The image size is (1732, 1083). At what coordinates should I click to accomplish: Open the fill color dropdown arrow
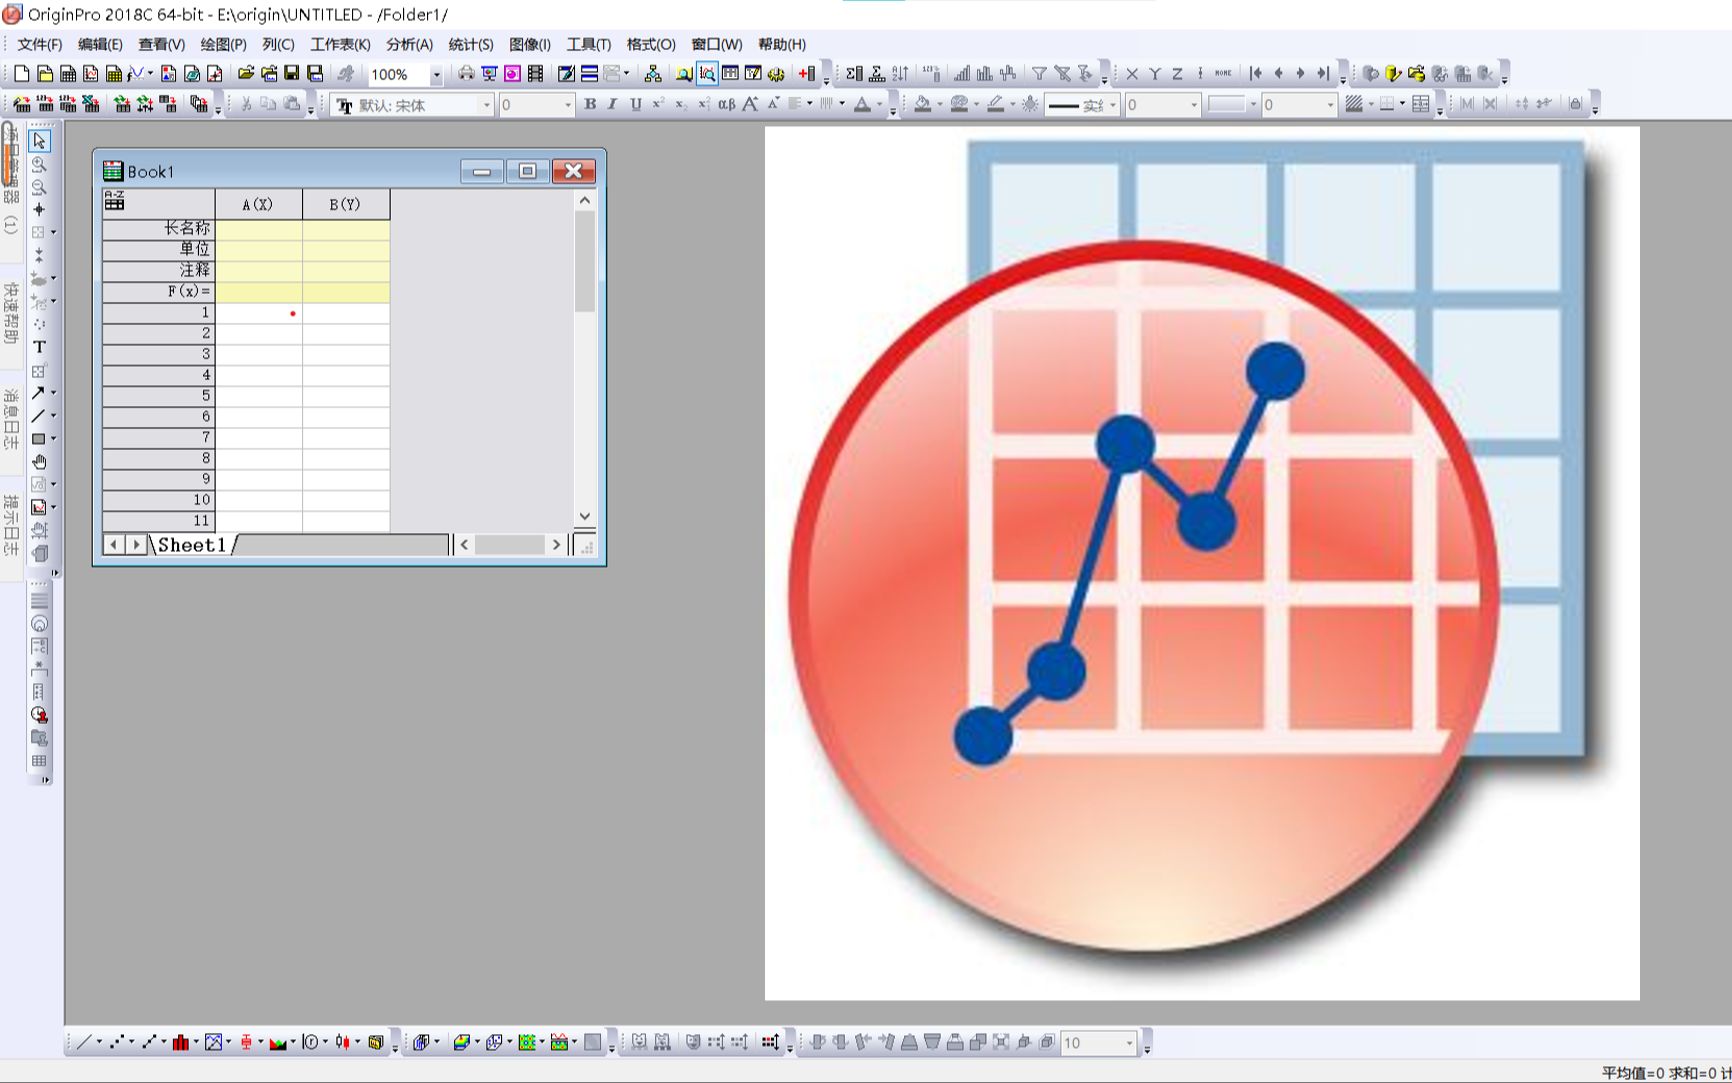tap(939, 105)
